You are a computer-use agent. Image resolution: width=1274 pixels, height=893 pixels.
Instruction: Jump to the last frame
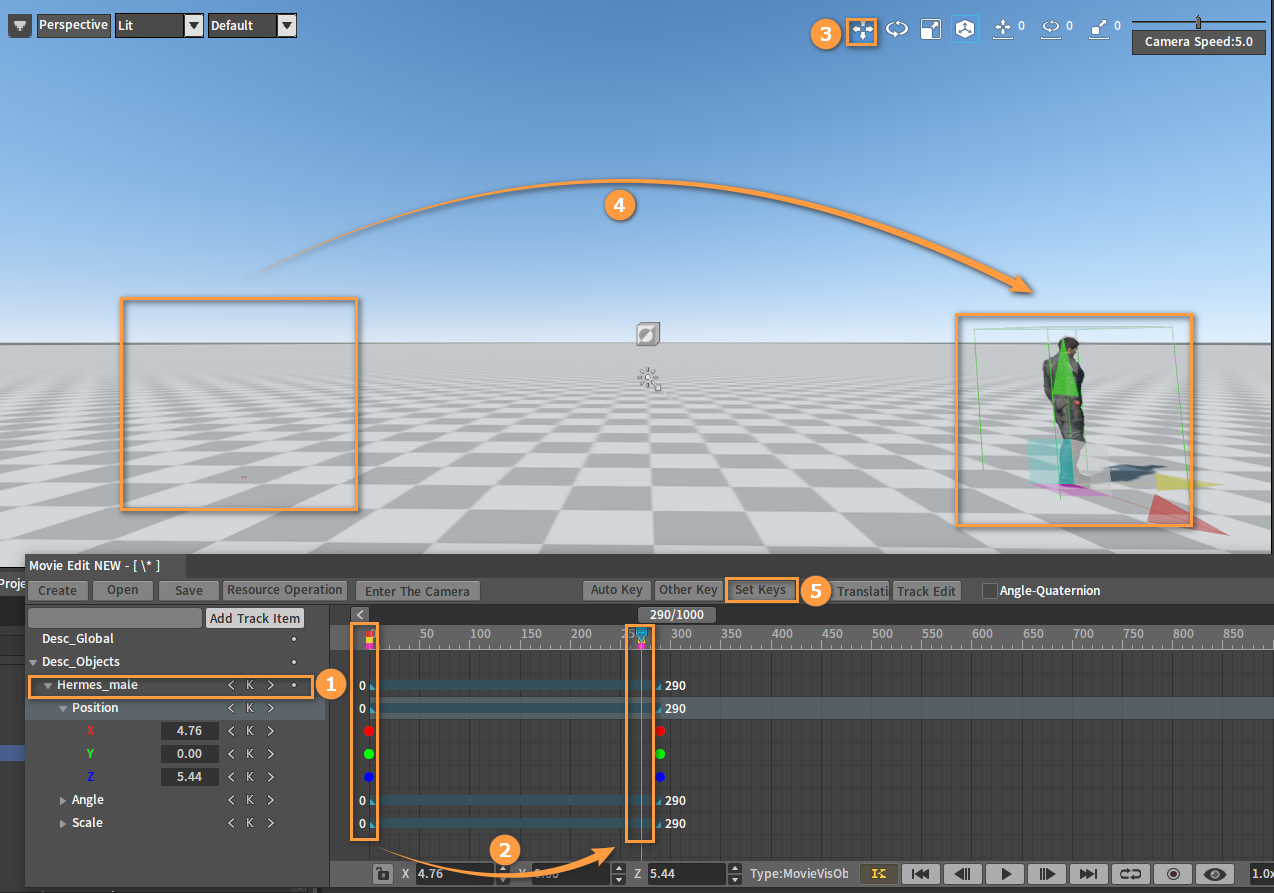(x=1088, y=874)
